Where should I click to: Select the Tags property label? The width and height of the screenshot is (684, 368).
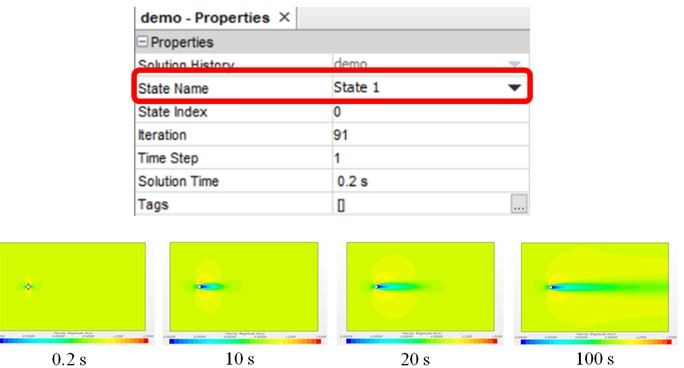tap(153, 204)
